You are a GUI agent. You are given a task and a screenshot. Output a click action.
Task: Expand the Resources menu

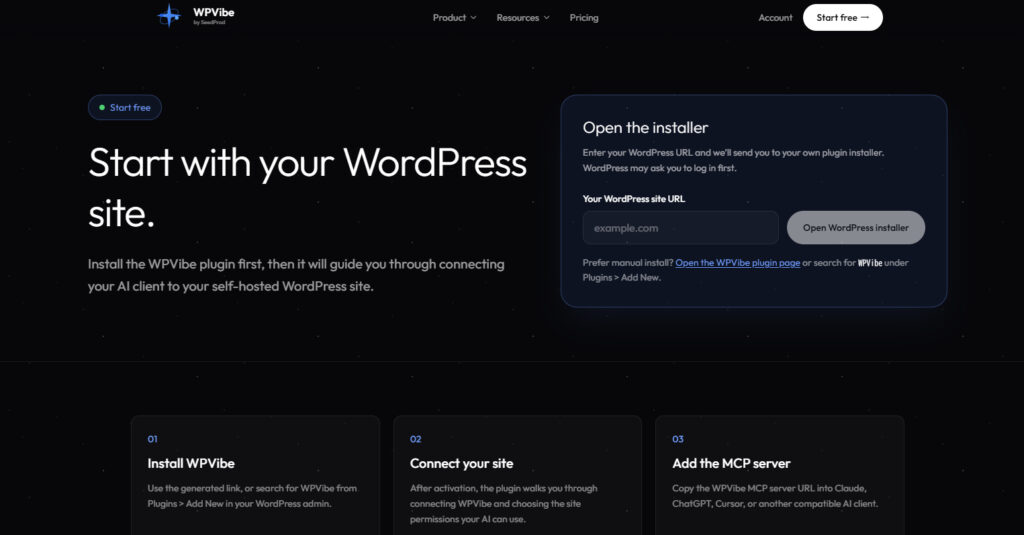point(523,18)
